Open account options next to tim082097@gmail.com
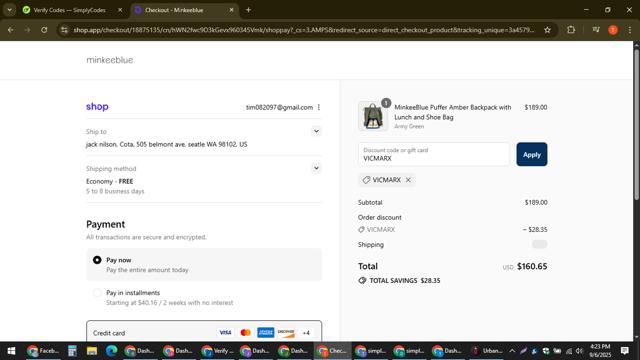This screenshot has height=360, width=640. point(319,107)
